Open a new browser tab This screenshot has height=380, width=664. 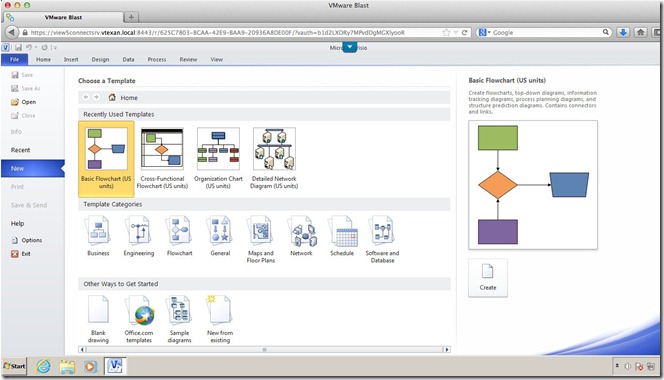point(131,17)
